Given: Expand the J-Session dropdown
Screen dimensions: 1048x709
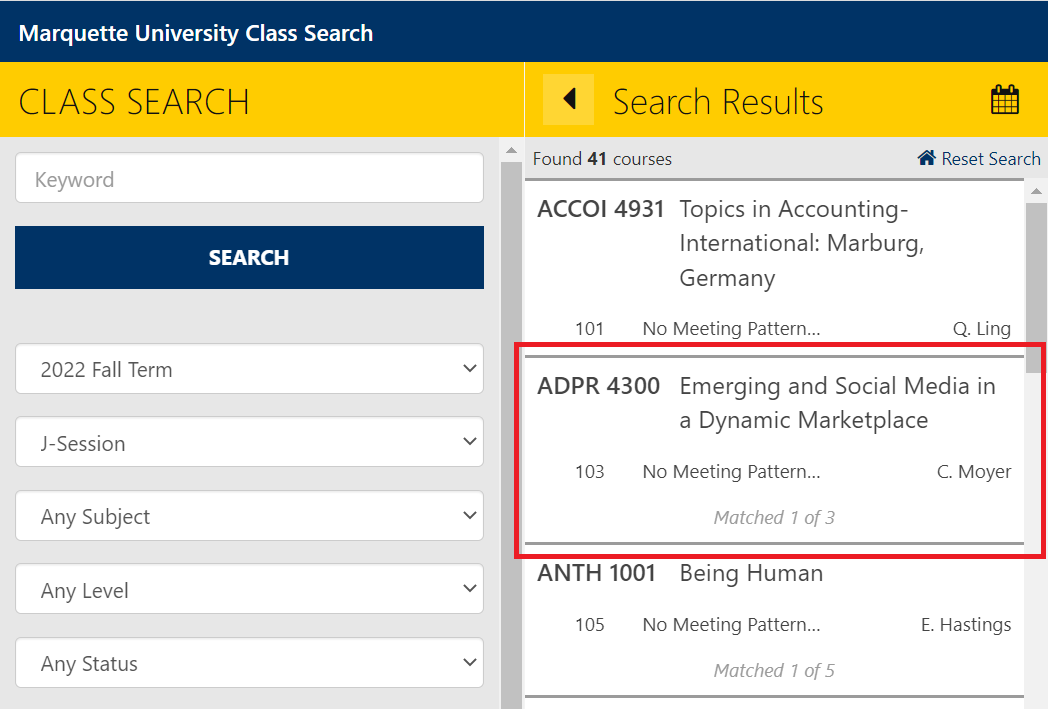Looking at the screenshot, I should [249, 444].
